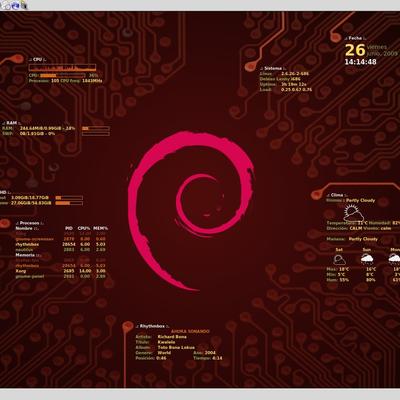Click the clock time 14:14:48
The image size is (400, 400).
(x=360, y=62)
